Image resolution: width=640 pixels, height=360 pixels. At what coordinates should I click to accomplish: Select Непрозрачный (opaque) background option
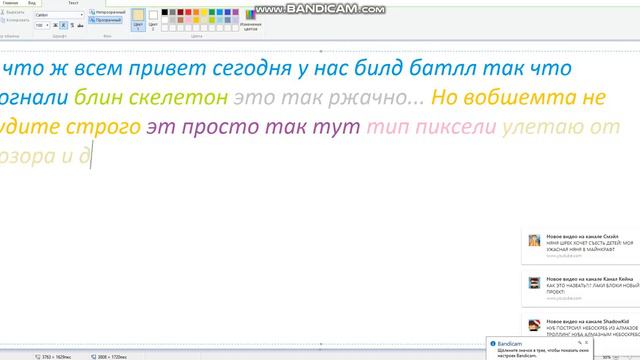[x=107, y=12]
